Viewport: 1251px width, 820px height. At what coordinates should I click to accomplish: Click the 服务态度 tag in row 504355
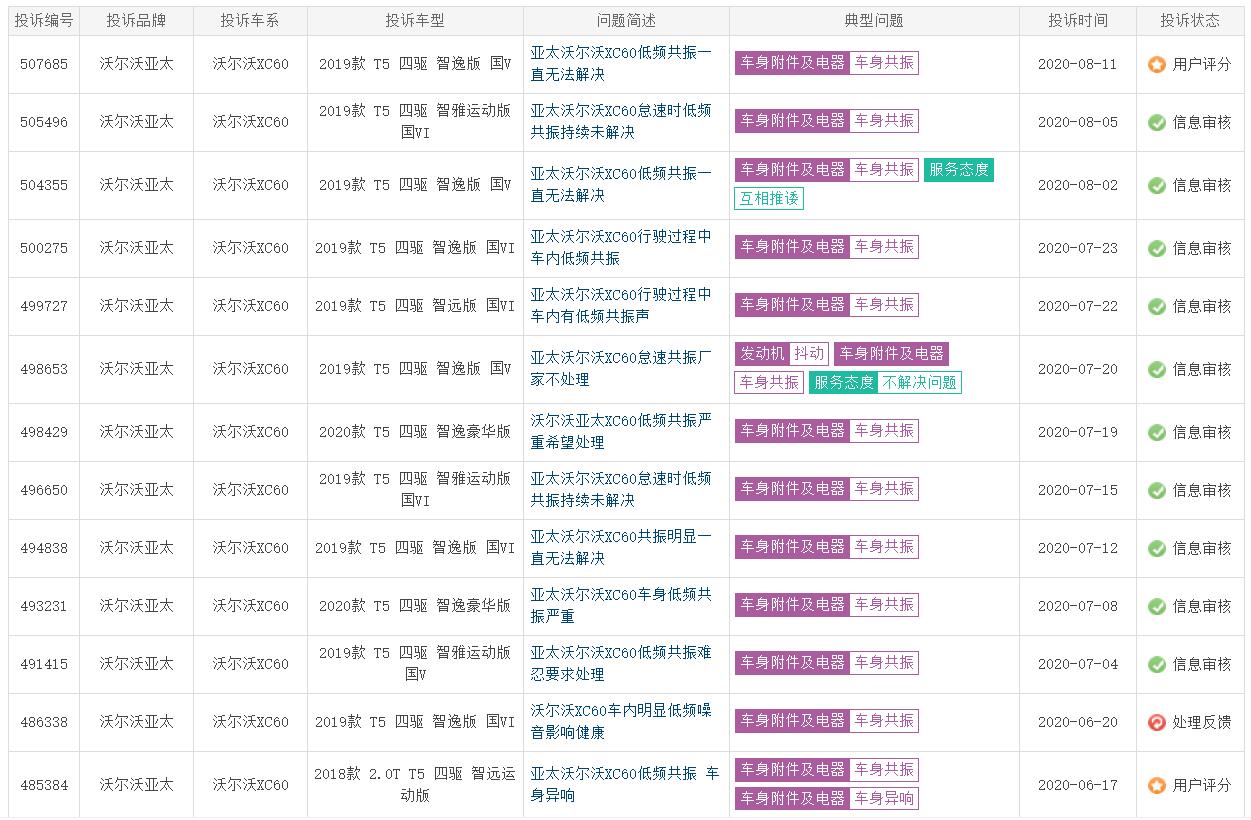point(958,169)
